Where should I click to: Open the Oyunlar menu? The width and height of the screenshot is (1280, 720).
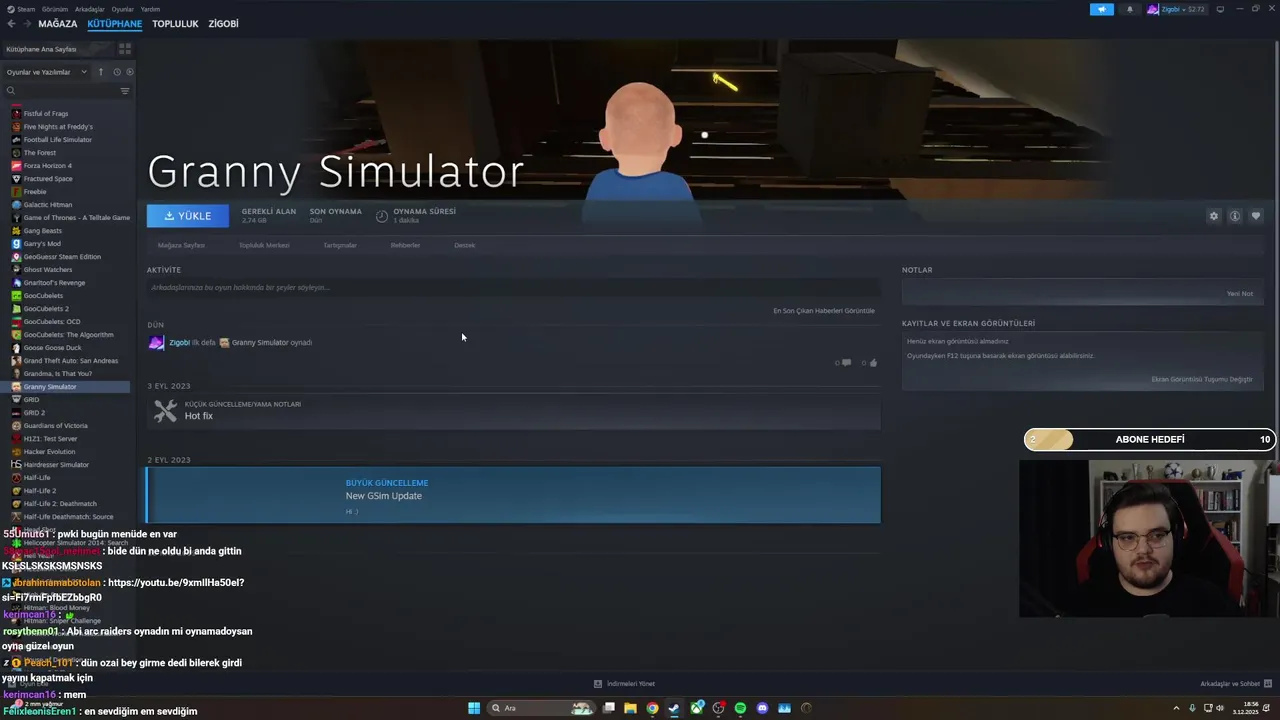tap(122, 9)
